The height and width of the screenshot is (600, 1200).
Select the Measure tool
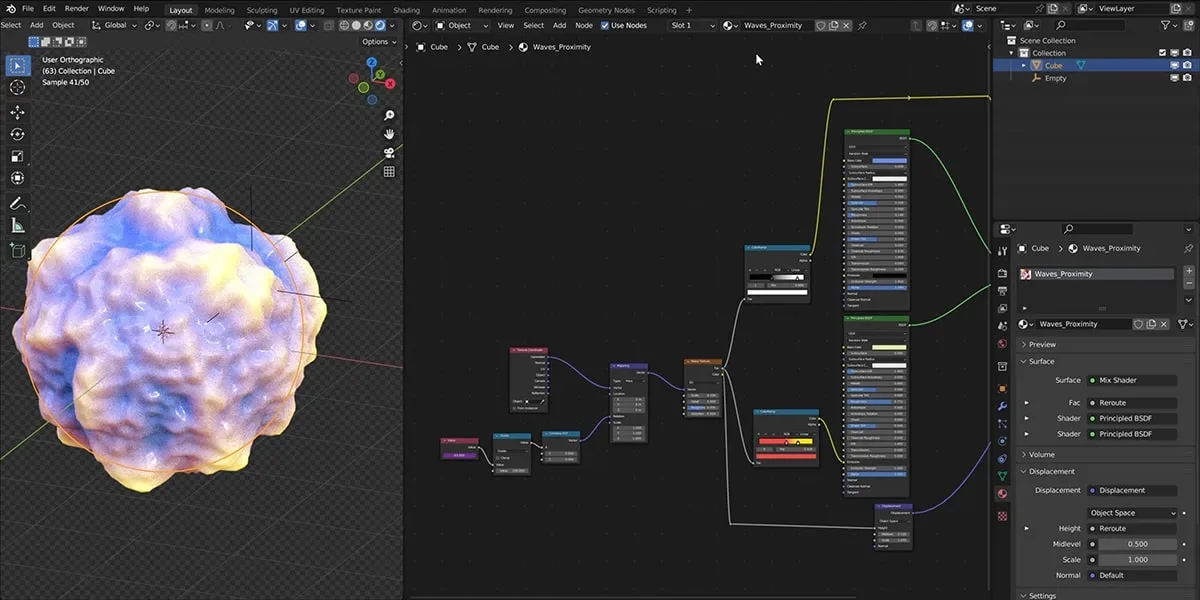[x=17, y=226]
